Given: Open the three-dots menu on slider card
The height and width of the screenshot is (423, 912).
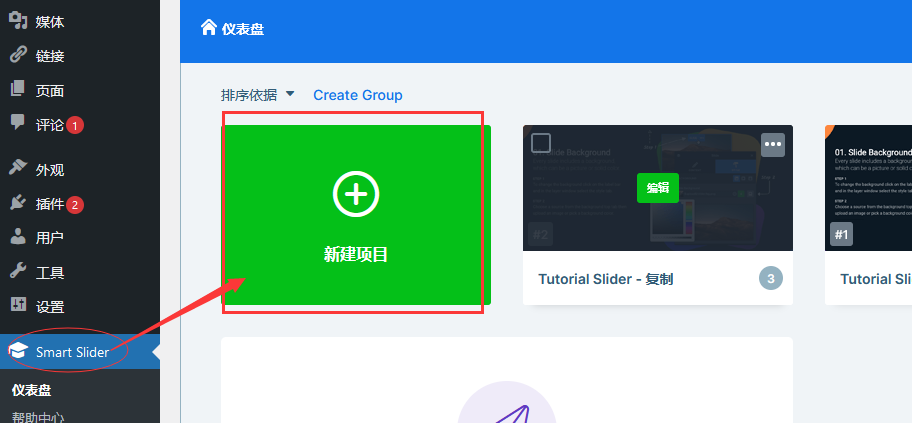Looking at the screenshot, I should (772, 144).
